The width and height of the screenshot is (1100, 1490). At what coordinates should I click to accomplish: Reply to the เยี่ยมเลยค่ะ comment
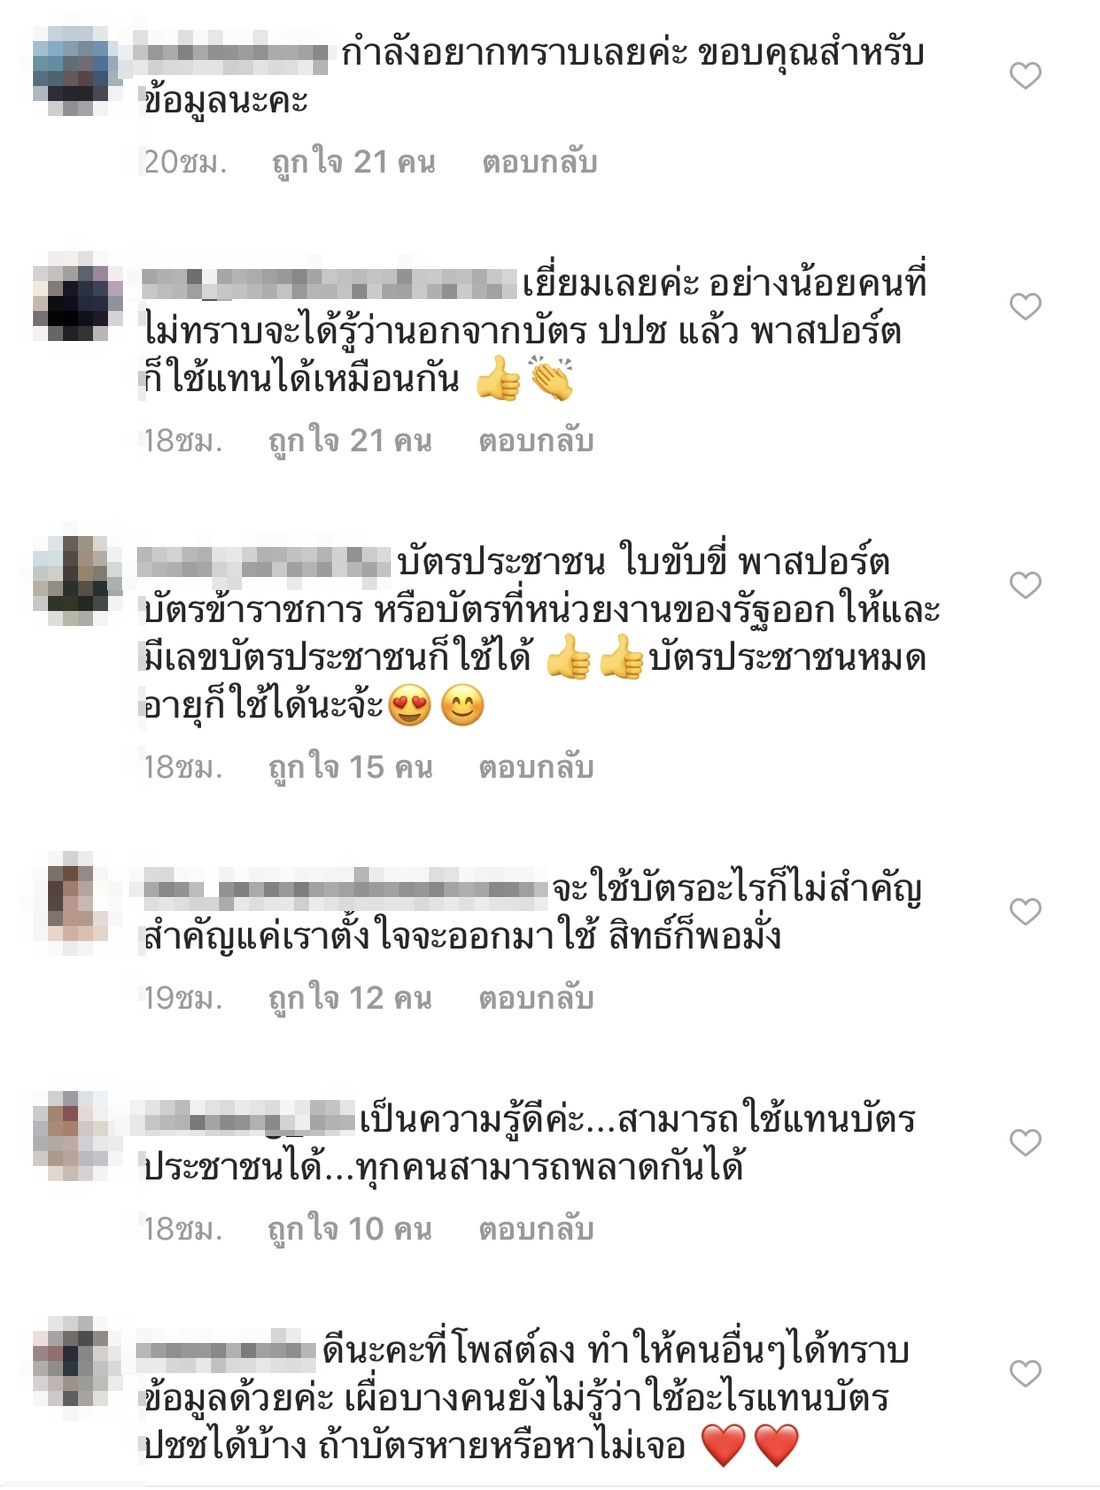[x=536, y=441]
